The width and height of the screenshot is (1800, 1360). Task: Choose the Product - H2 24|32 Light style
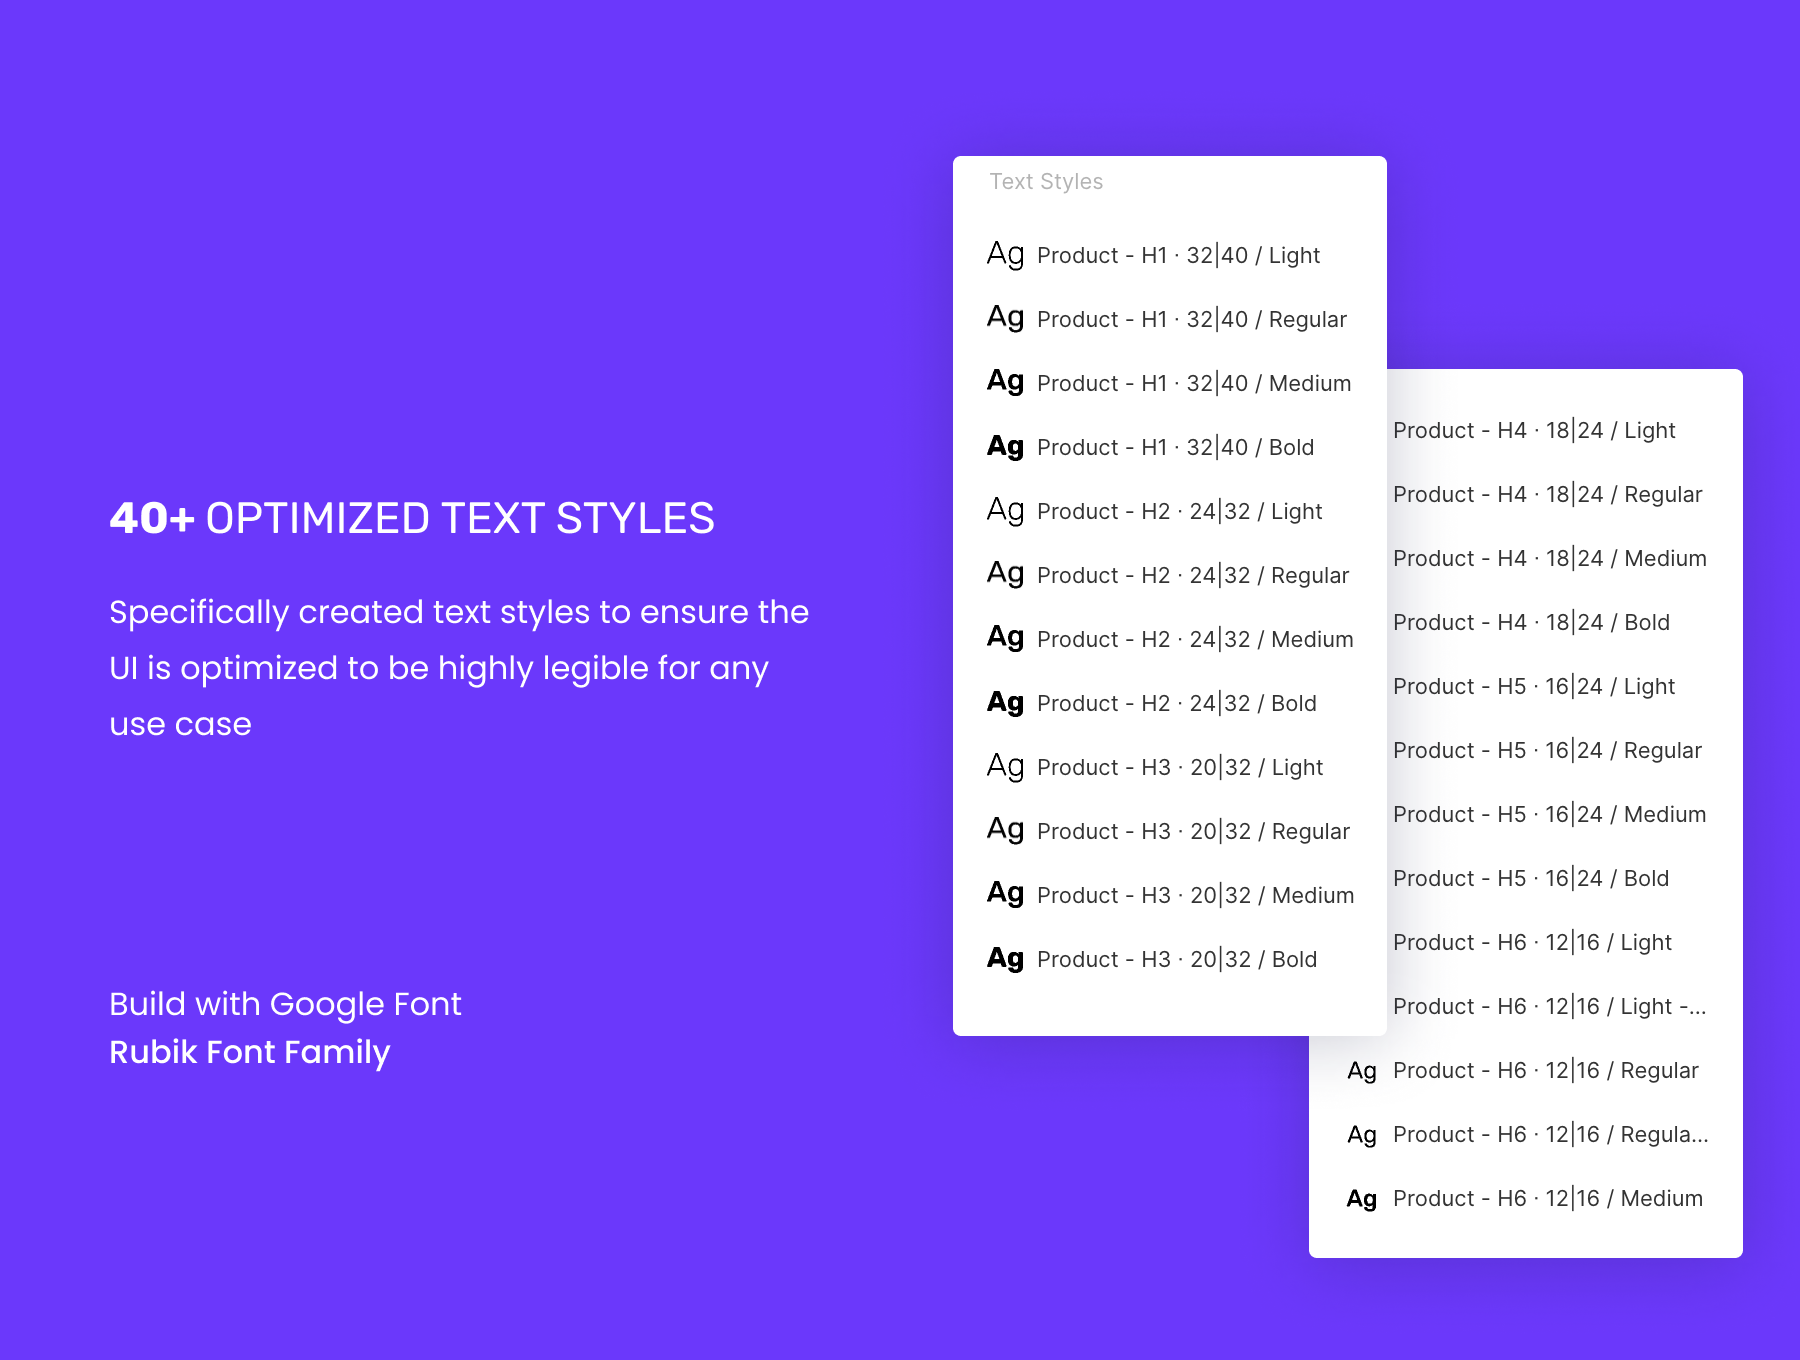pos(1179,511)
